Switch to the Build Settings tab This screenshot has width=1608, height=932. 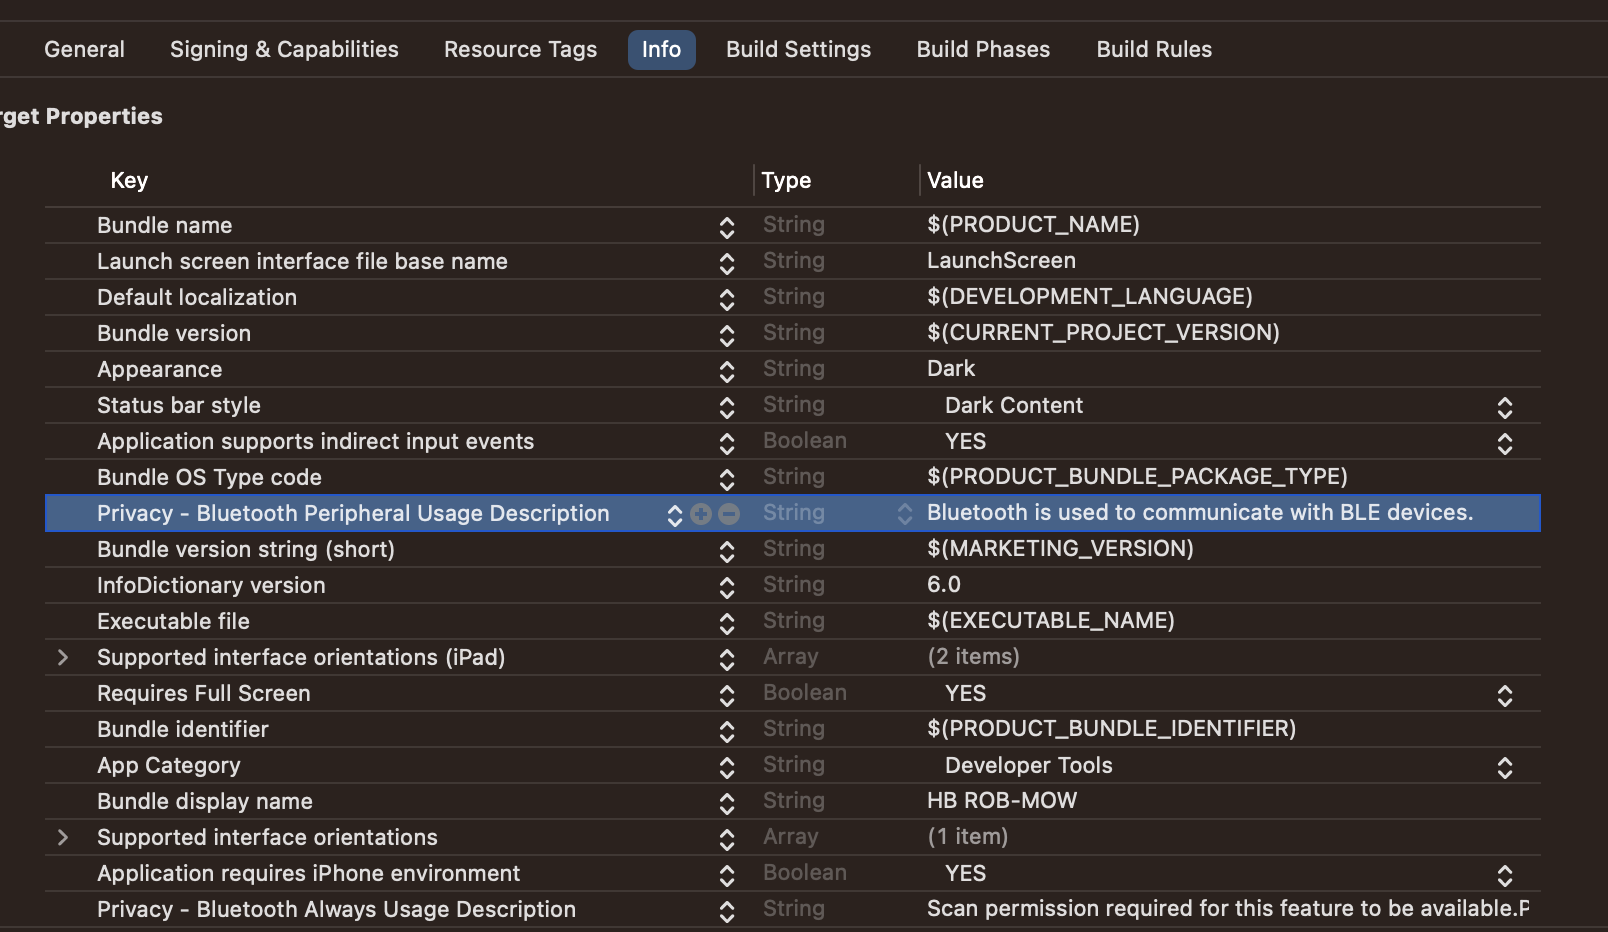pyautogui.click(x=798, y=49)
